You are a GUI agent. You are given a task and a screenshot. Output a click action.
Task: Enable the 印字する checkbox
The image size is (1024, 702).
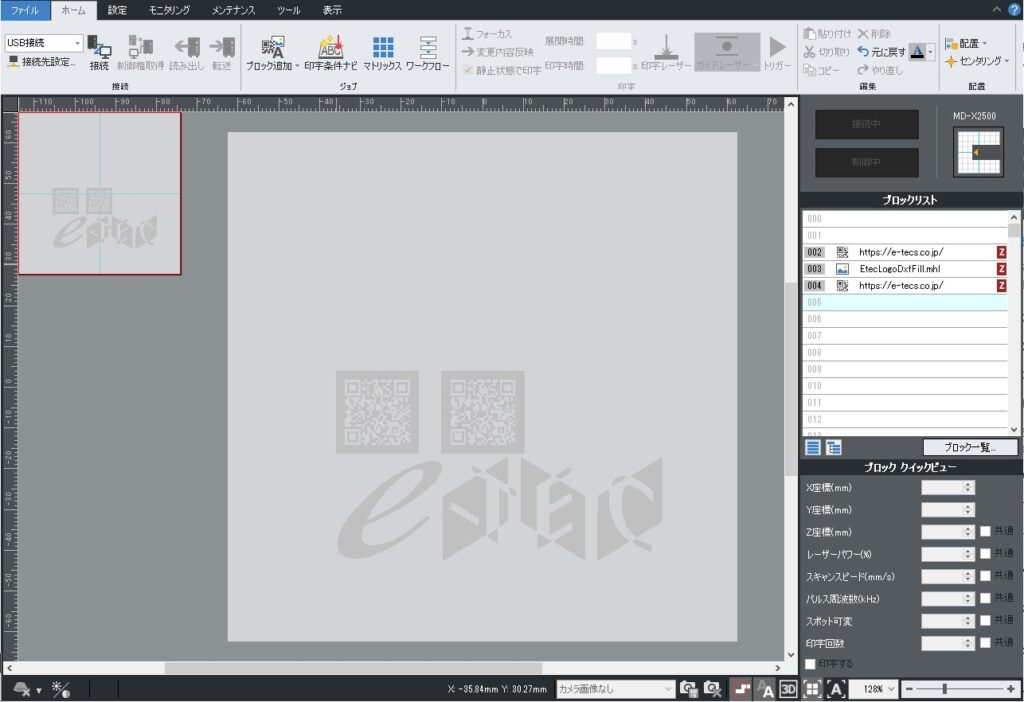click(810, 664)
